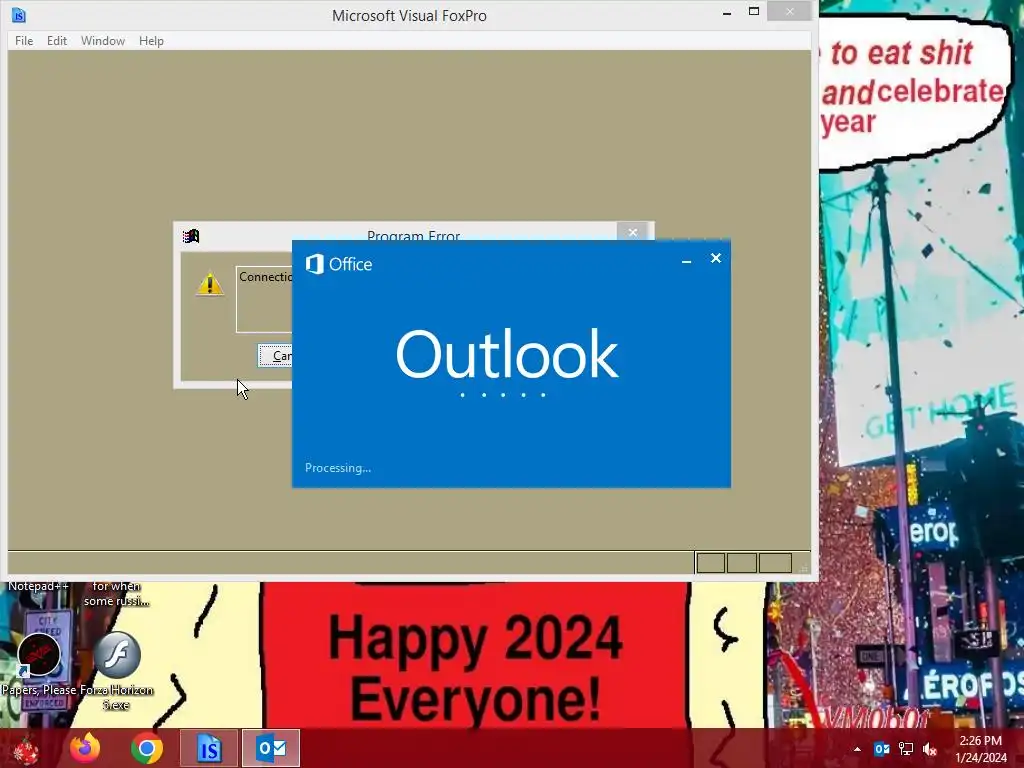Click the Office logo on splash screen
The image size is (1024, 768).
coord(339,264)
